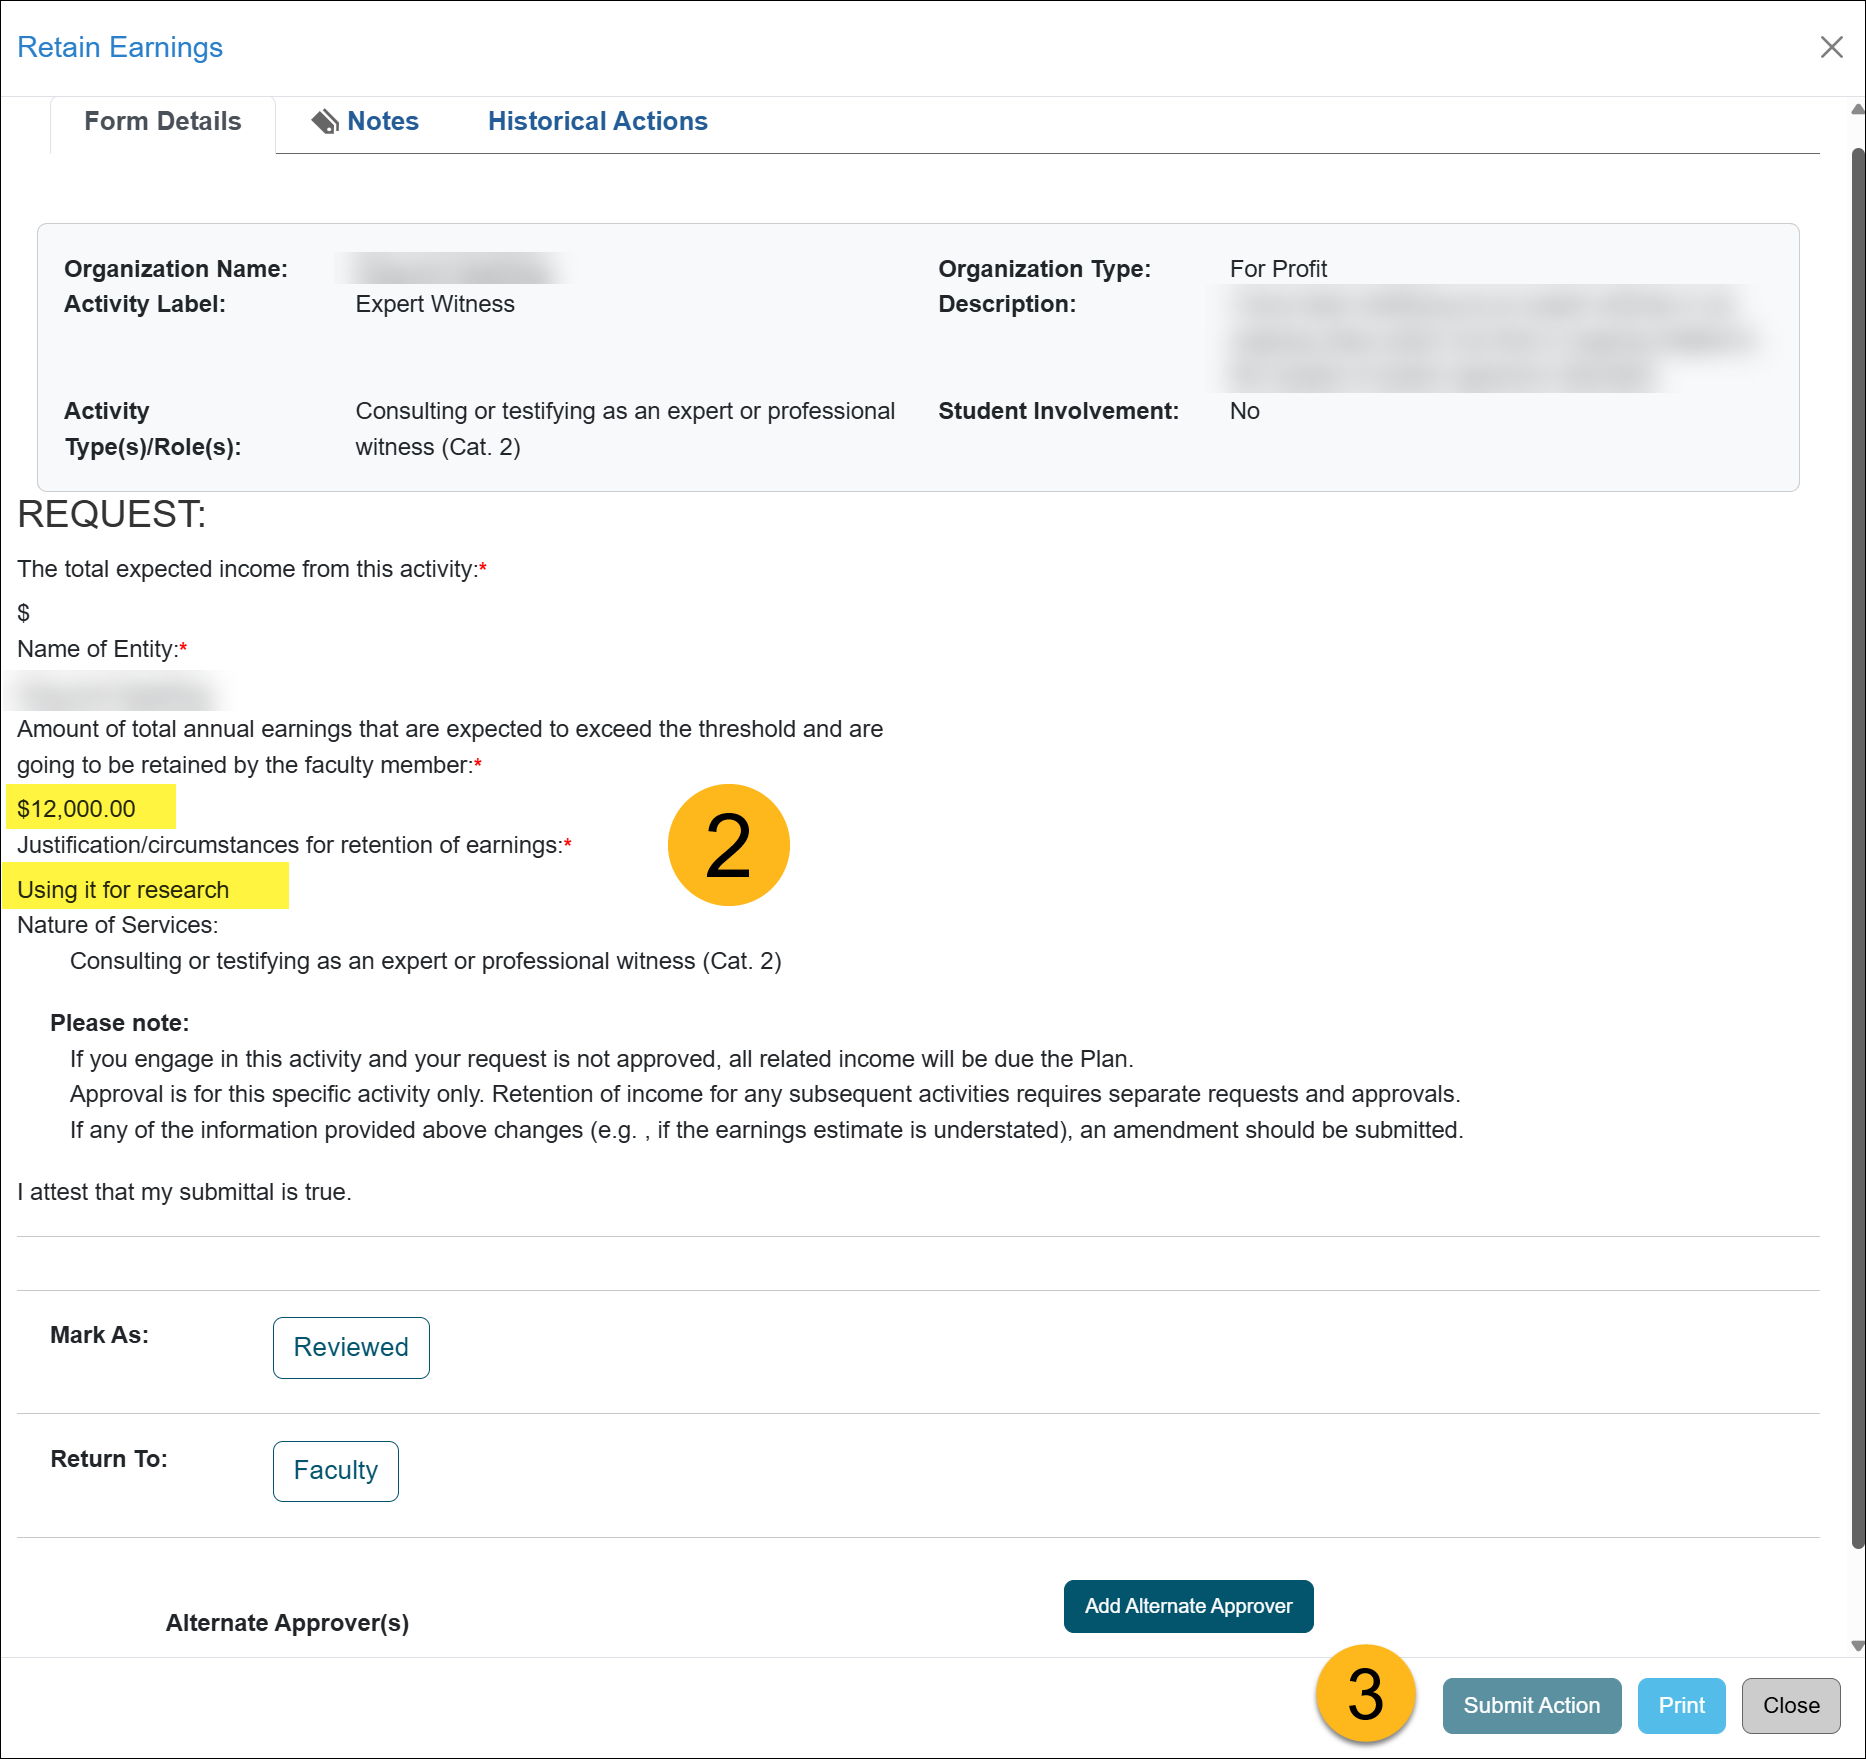Click the gray Close button
This screenshot has width=1866, height=1759.
[1790, 1705]
